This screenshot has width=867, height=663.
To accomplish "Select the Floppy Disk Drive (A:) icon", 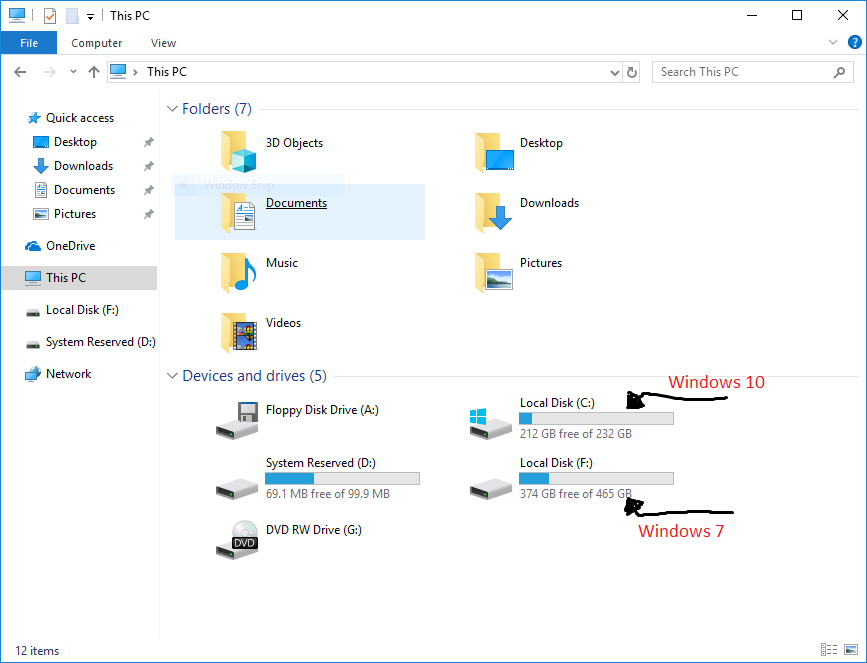I will (x=237, y=420).
